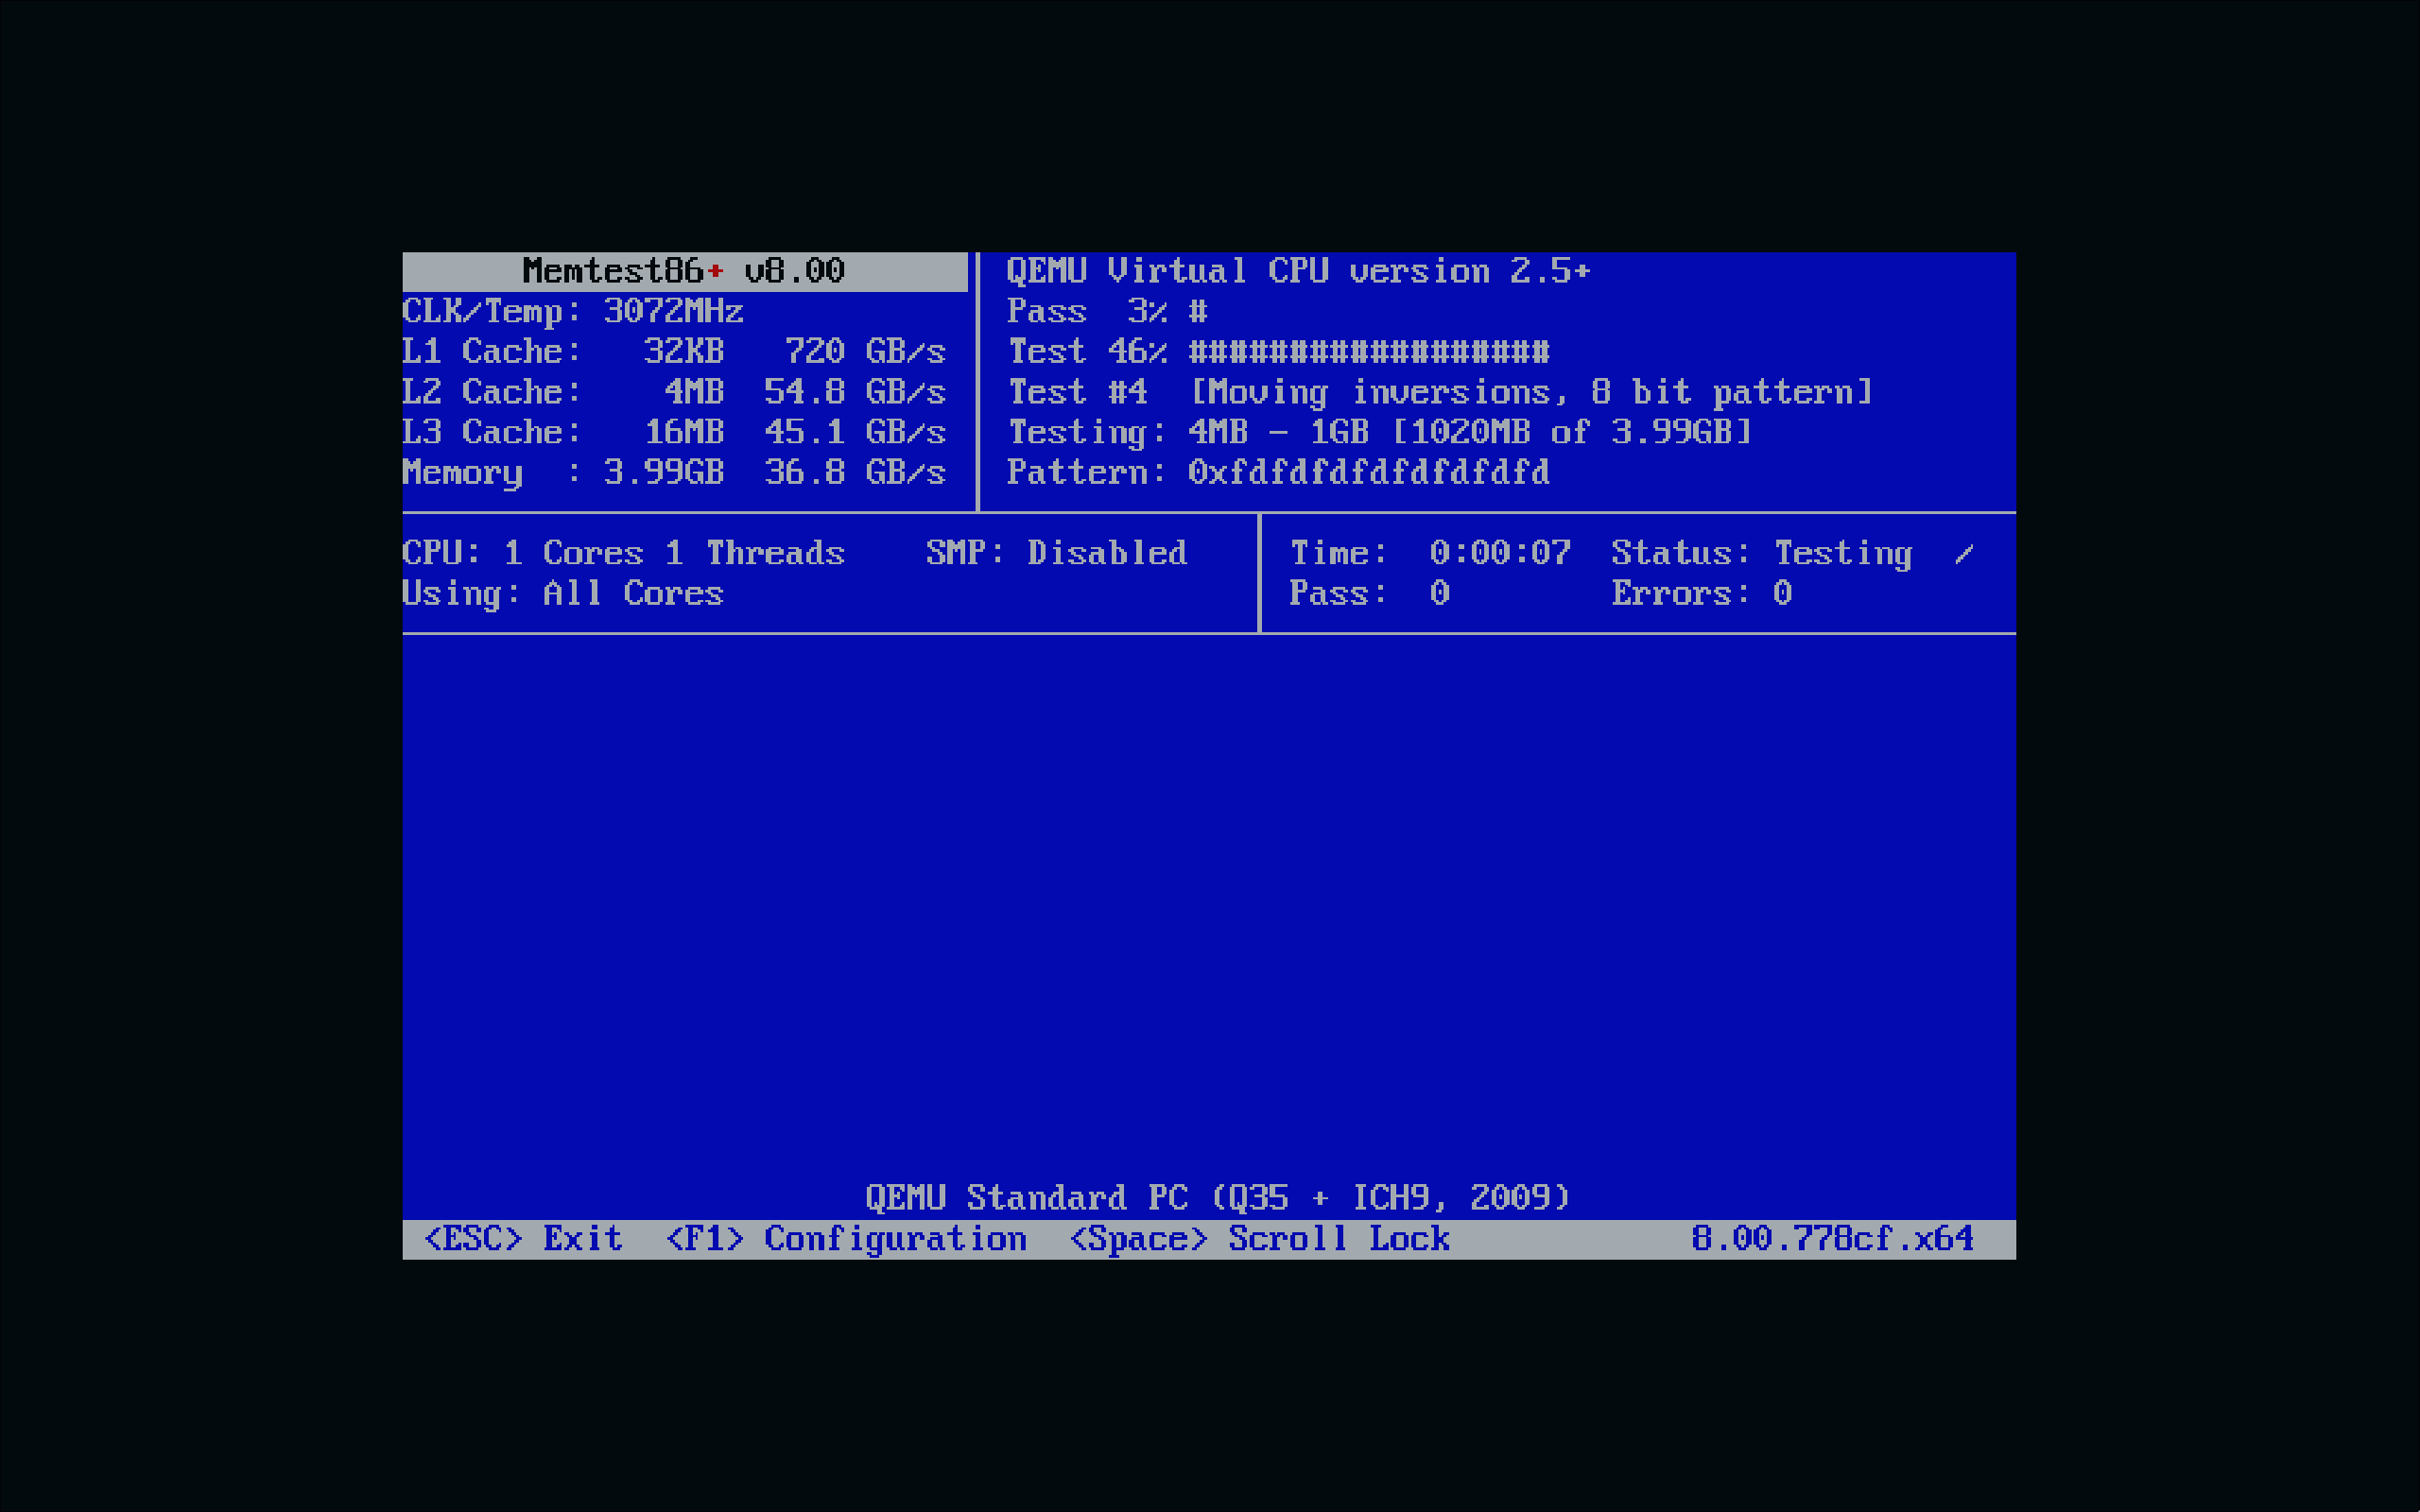Click the Using: All Cores line
Viewport: 2420px width, 1512px height.
point(563,593)
